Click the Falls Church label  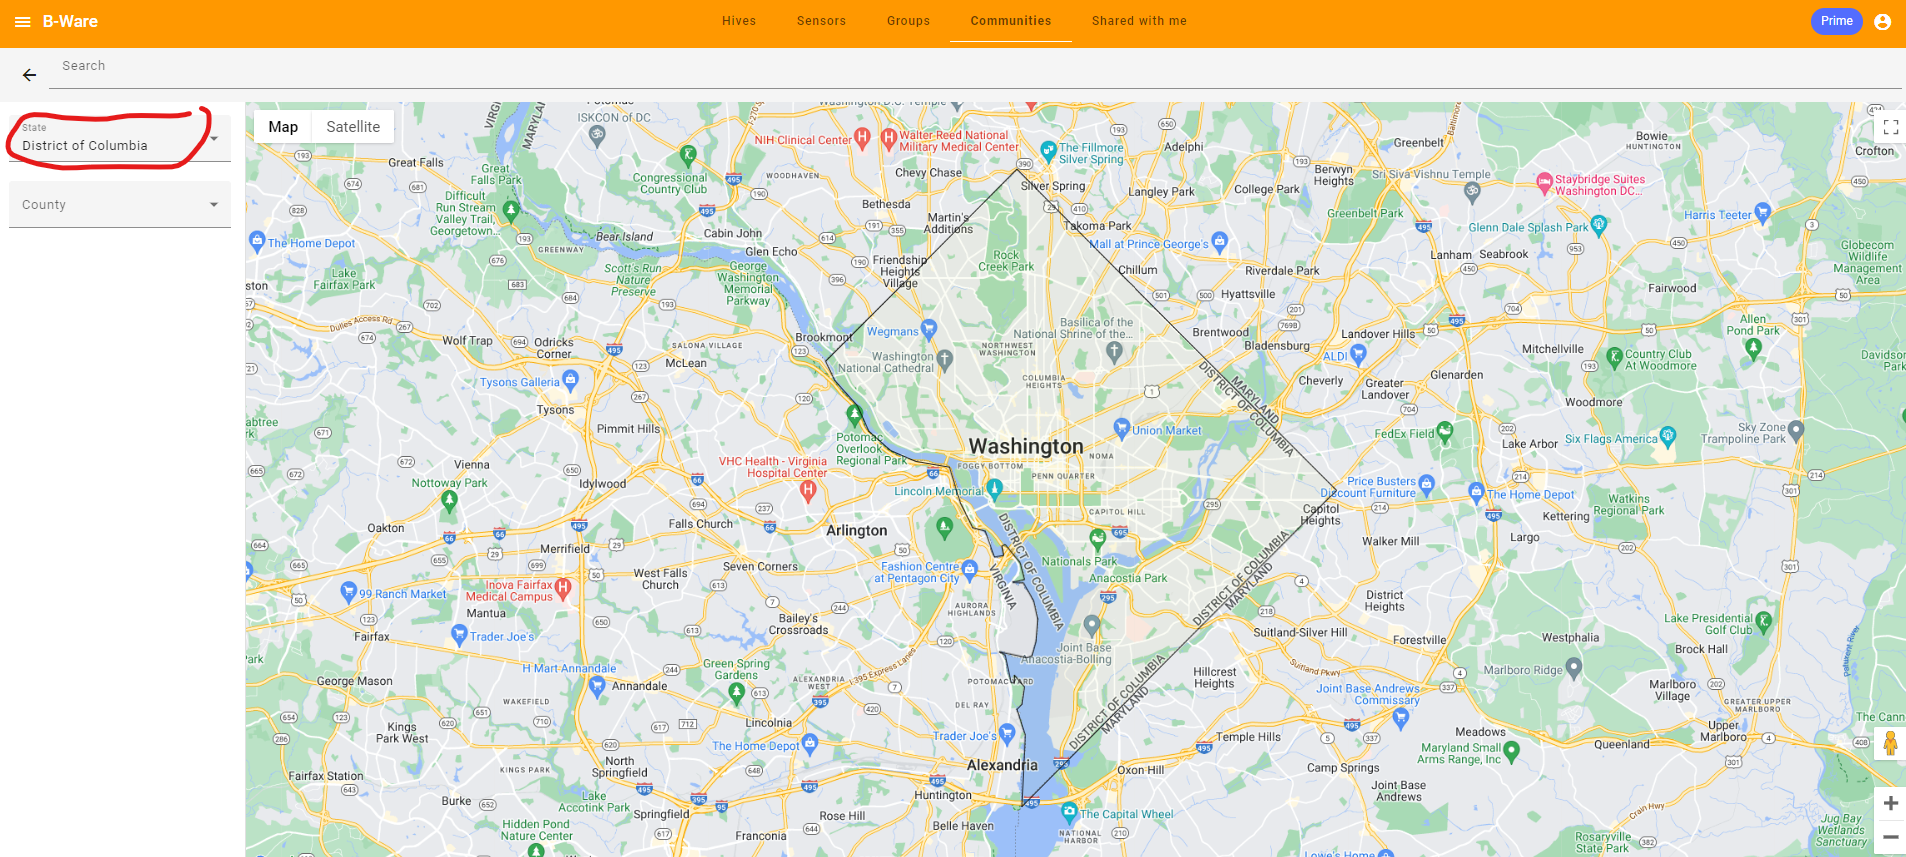(701, 524)
